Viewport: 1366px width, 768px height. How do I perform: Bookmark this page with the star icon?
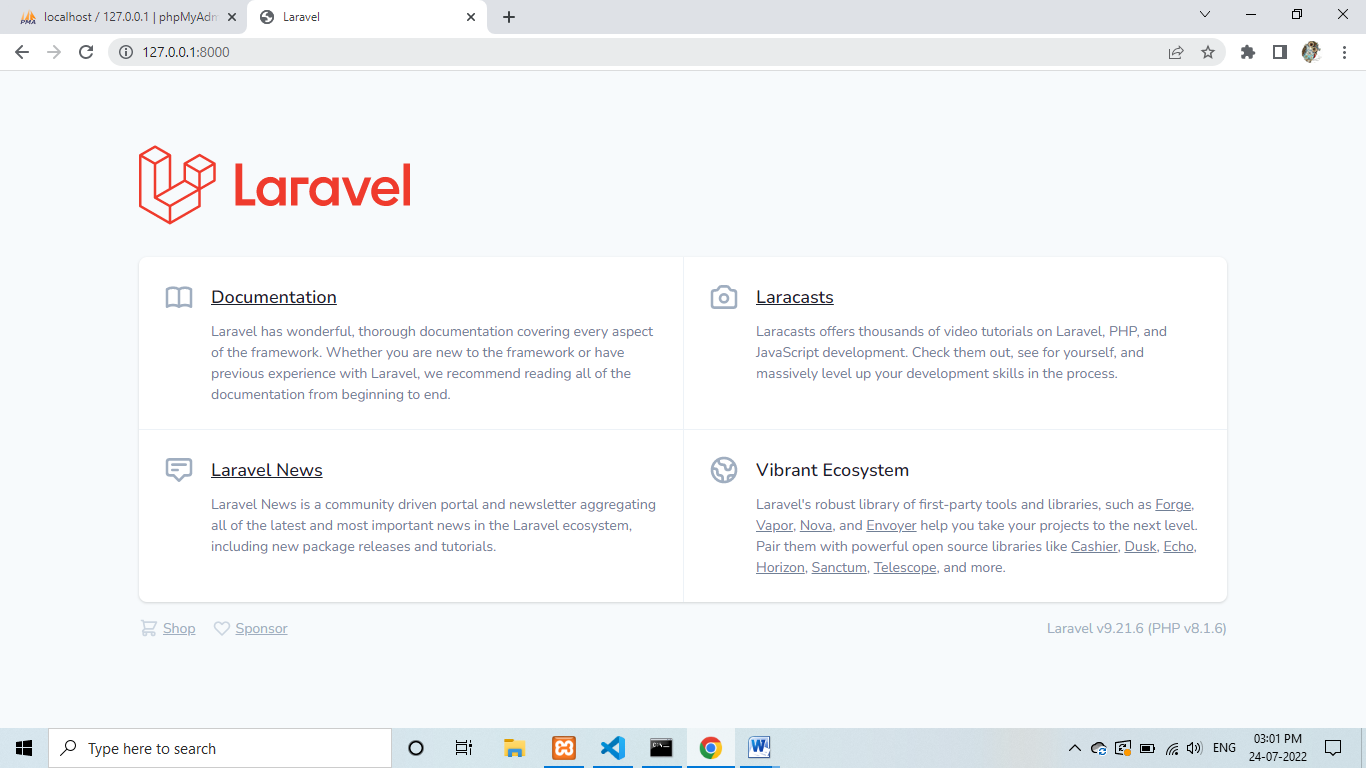tap(1208, 52)
